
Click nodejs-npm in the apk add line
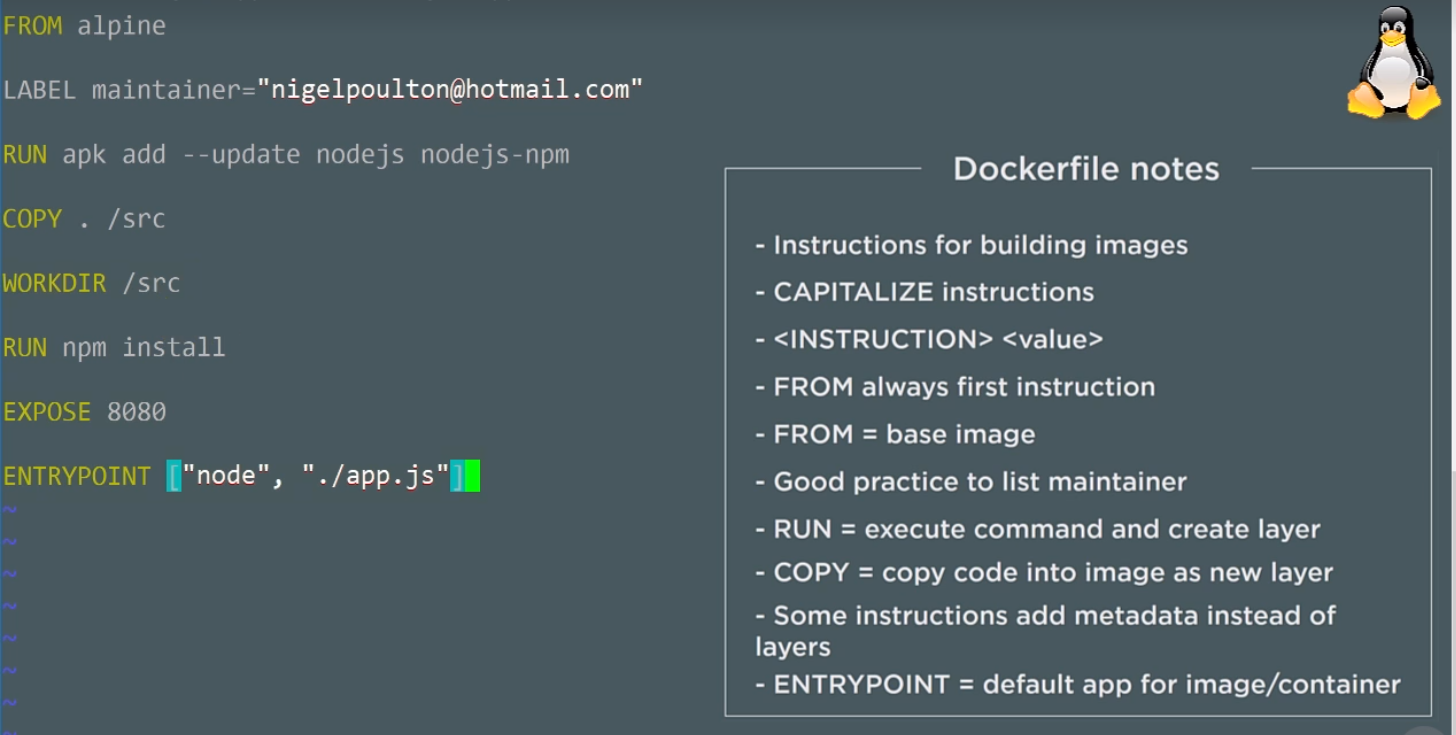[495, 155]
